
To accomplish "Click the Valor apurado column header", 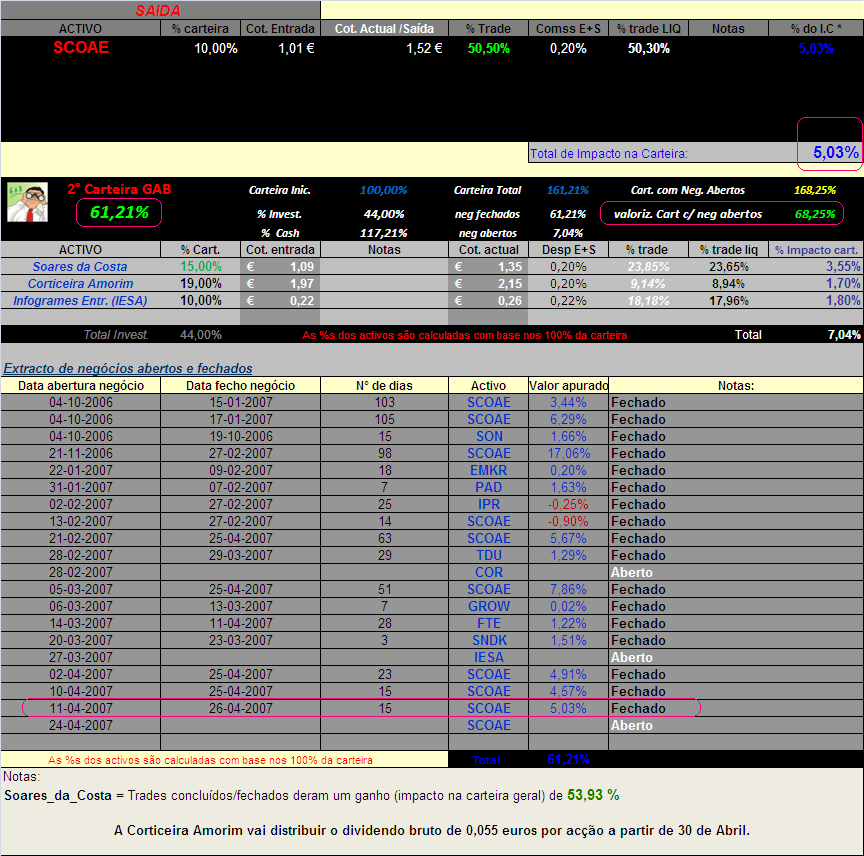I will [568, 386].
